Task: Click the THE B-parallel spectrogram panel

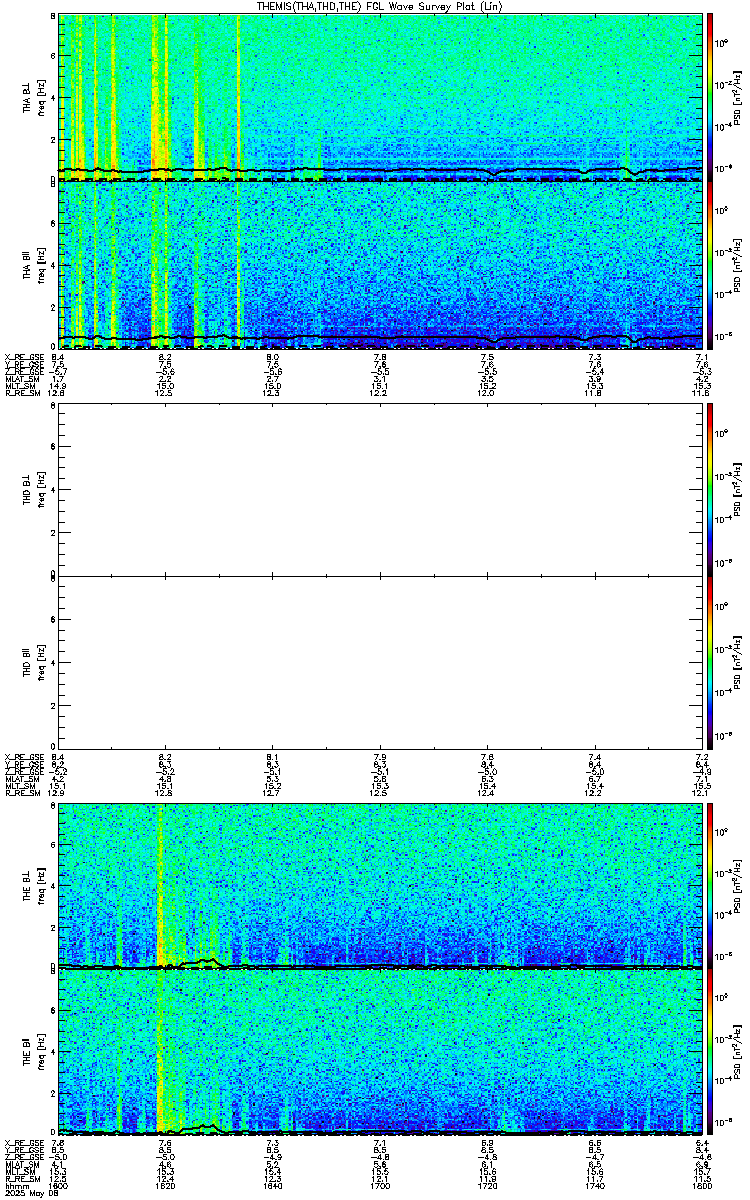Action: coord(381,1052)
